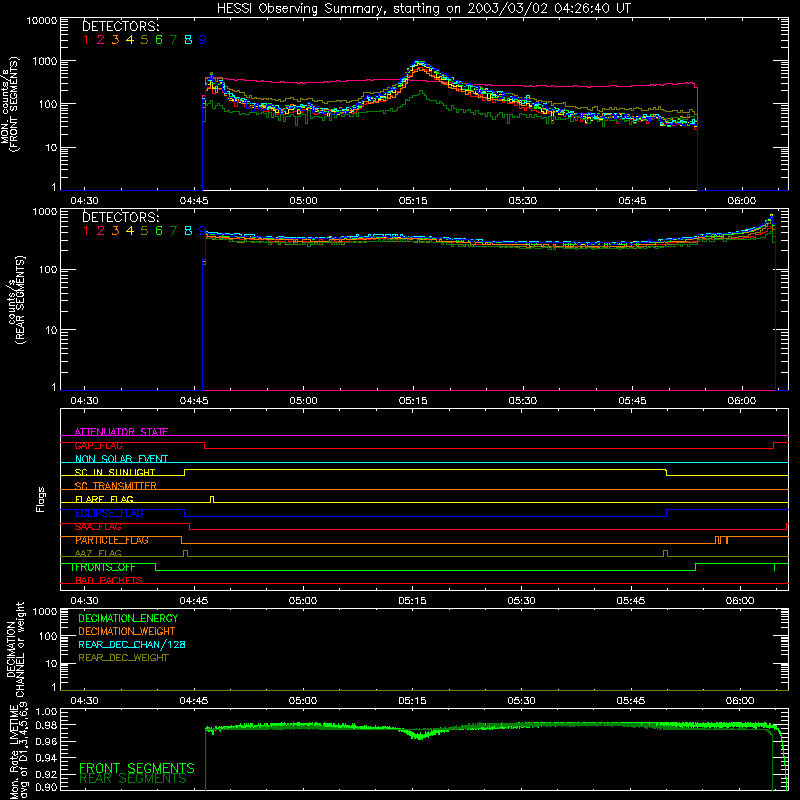Select detector 4 in the front segments legend

point(130,40)
